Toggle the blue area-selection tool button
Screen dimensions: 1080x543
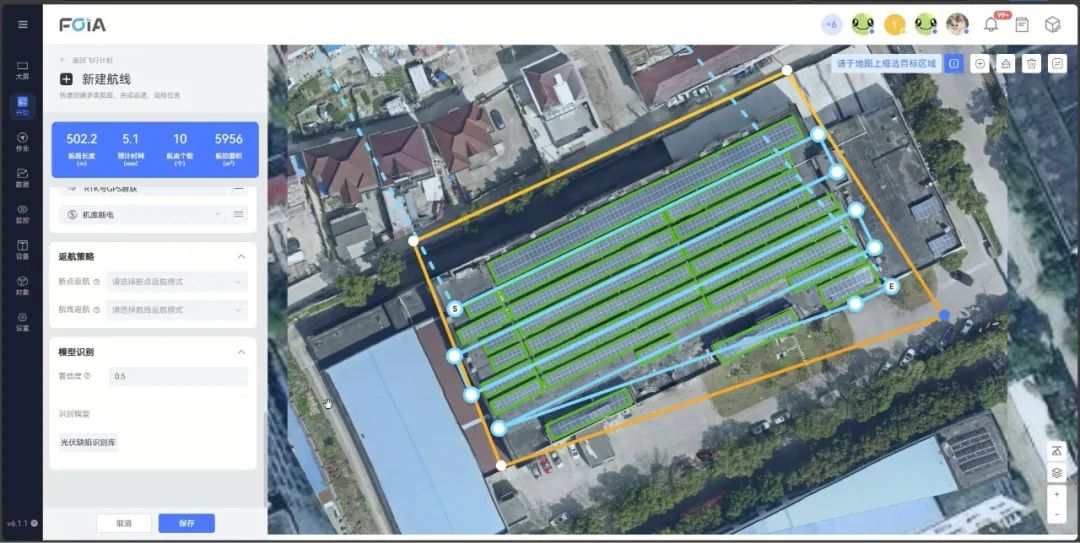coord(954,63)
